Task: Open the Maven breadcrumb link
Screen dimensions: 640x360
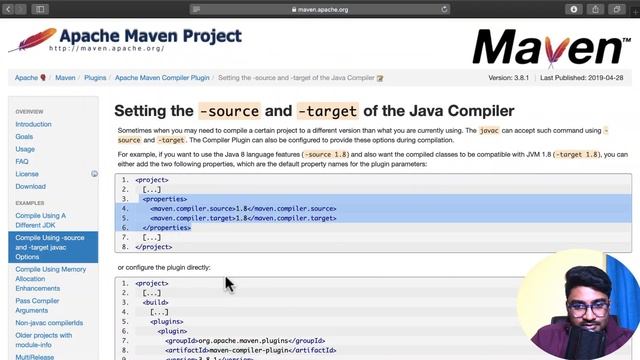Action: pos(65,78)
